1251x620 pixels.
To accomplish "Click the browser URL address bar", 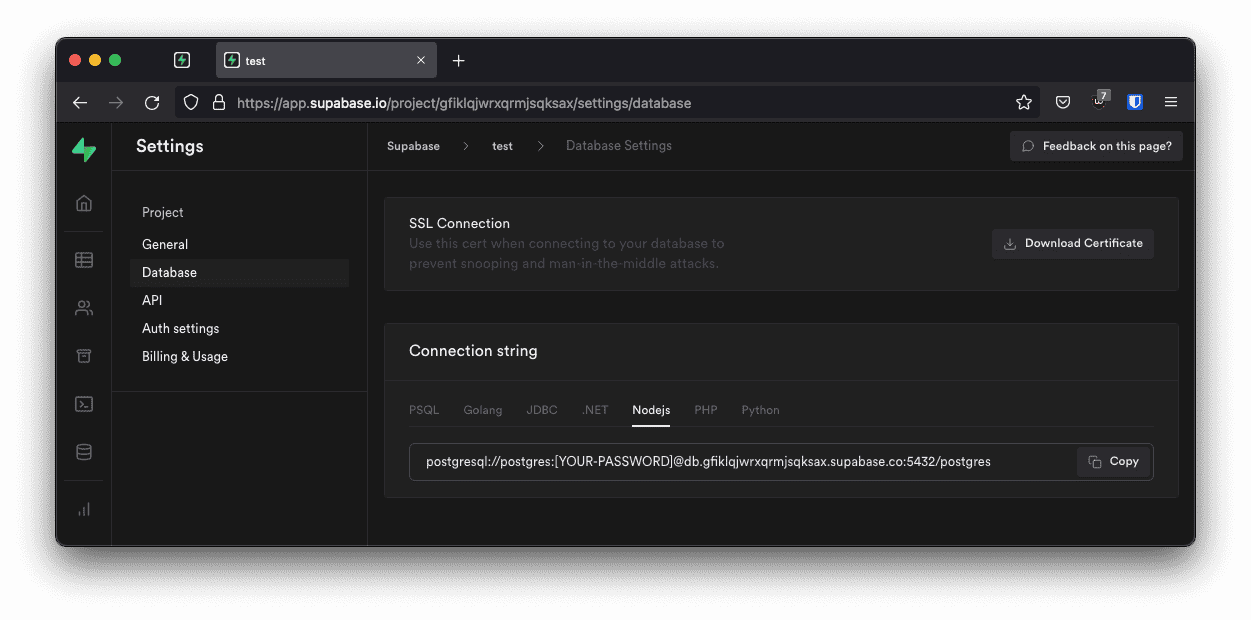I will pyautogui.click(x=606, y=102).
